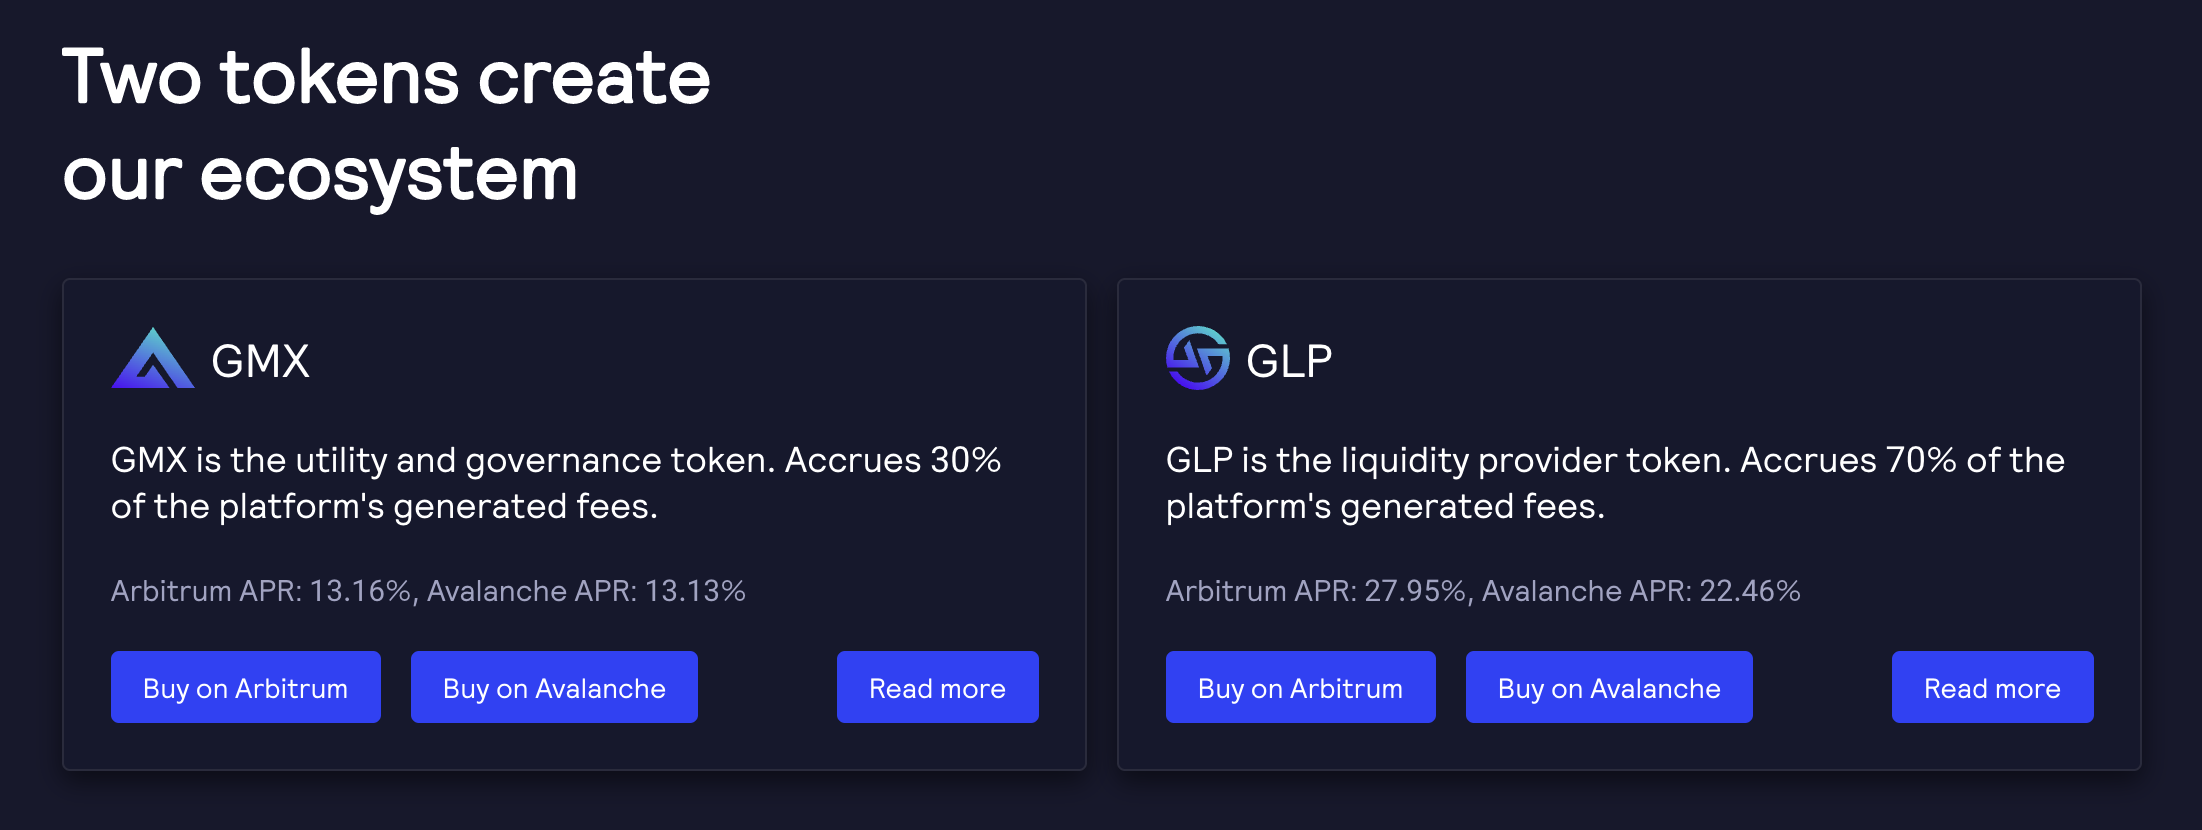Viewport: 2202px width, 830px height.
Task: Select the GLP token name label
Action: click(1288, 360)
